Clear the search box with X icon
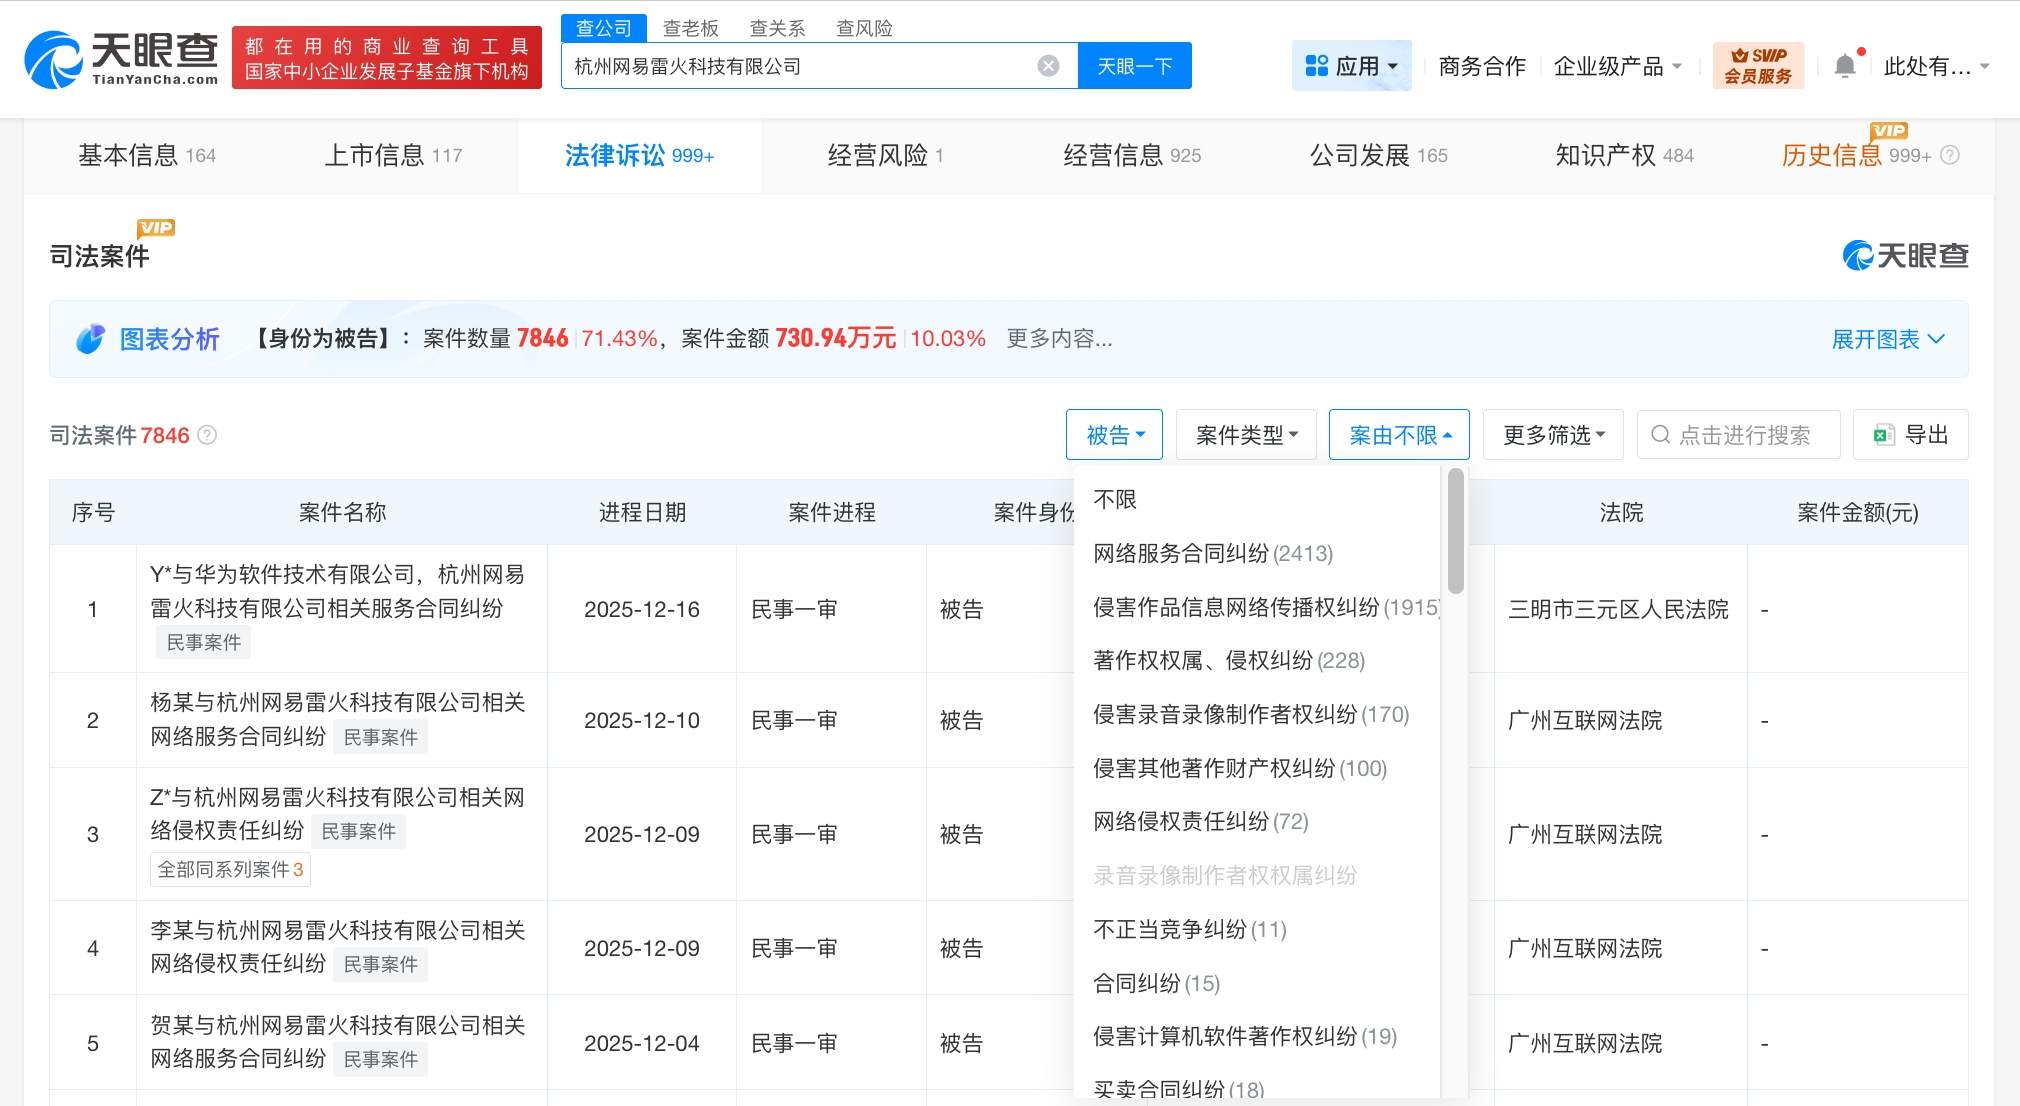The width and height of the screenshot is (2020, 1106). click(x=1048, y=66)
